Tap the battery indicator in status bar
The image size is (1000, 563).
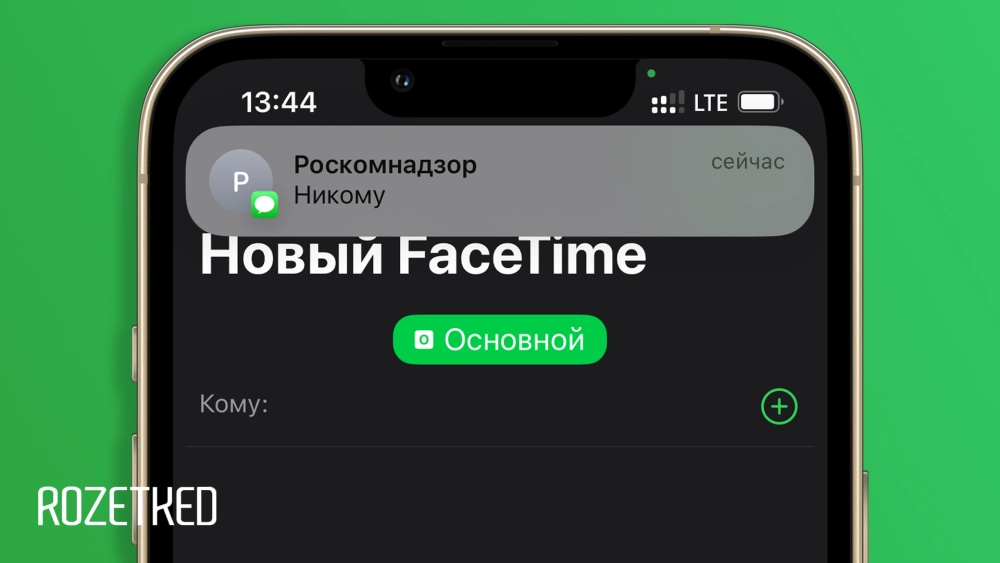pos(760,102)
